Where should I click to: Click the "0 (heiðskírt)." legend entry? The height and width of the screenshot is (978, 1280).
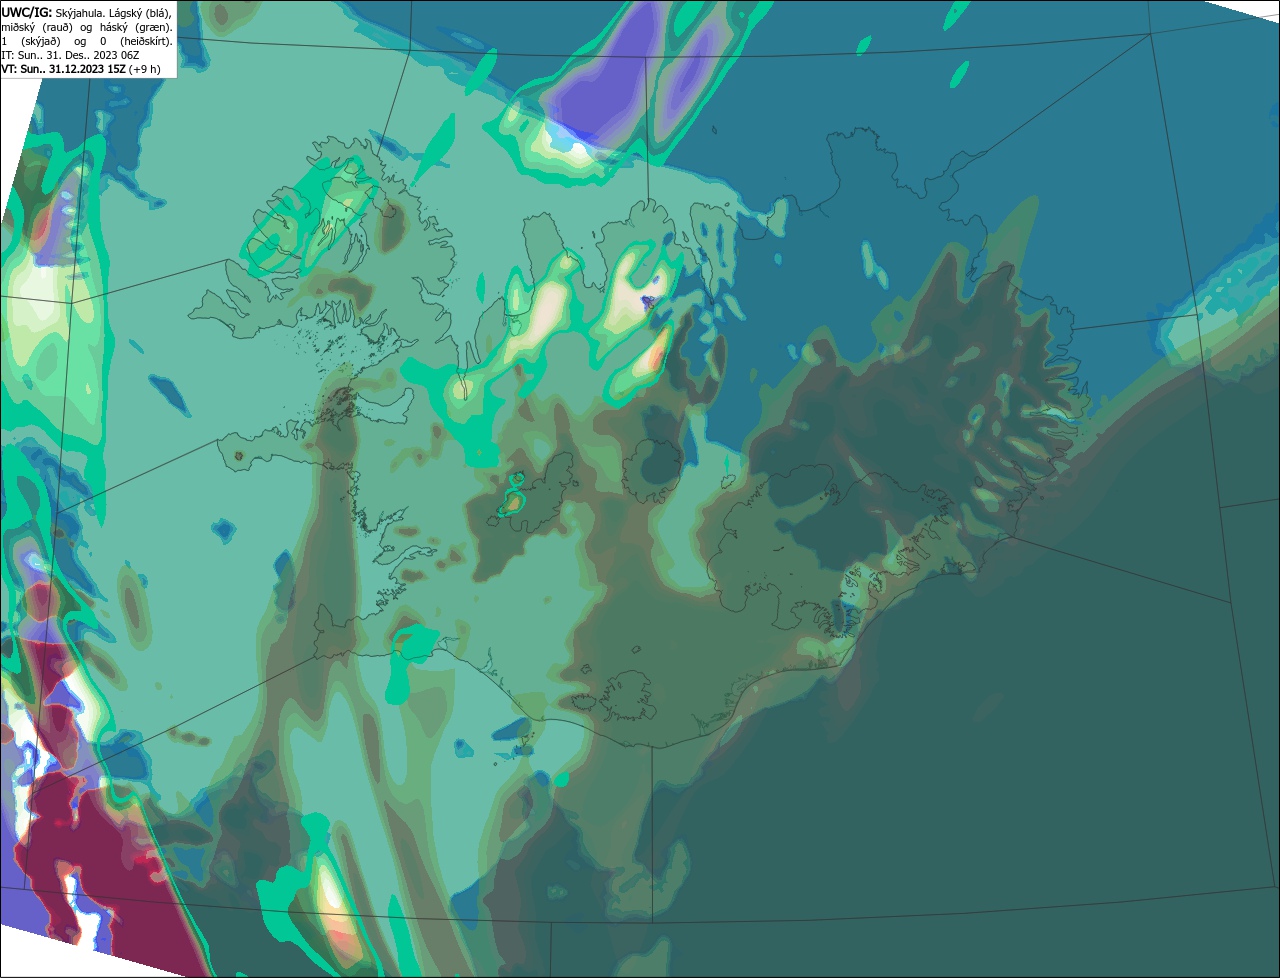tap(136, 42)
